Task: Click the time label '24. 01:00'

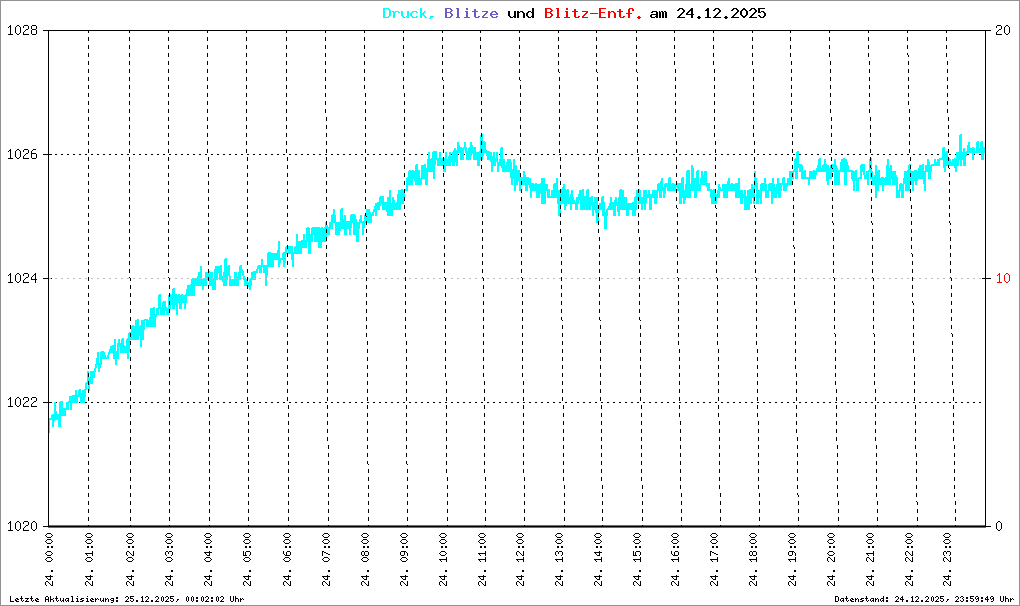Action: [88, 560]
